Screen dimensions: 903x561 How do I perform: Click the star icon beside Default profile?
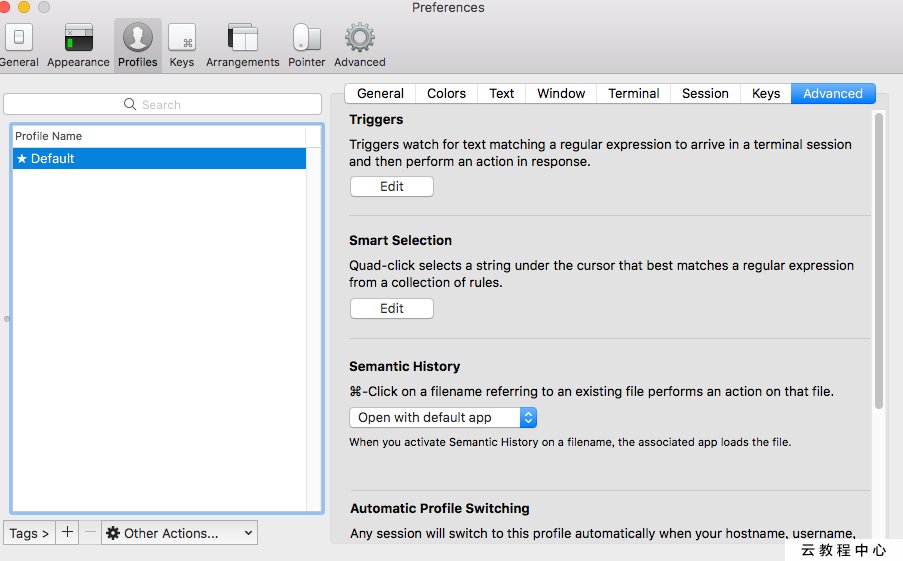coord(22,158)
